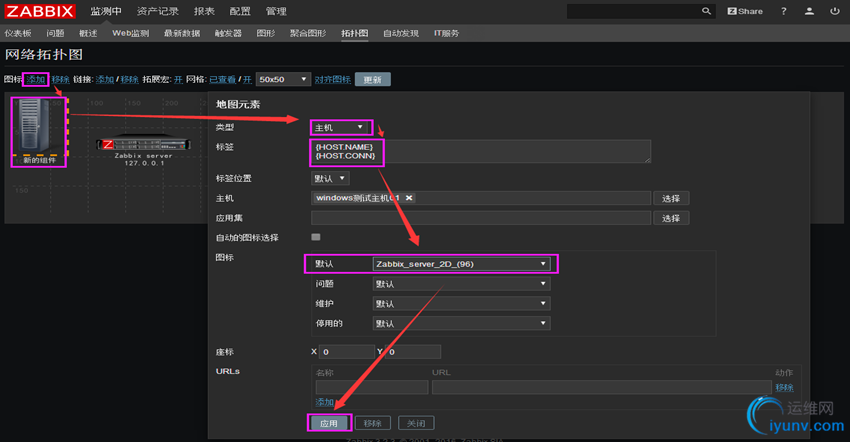Viewport: 850px width, 442px height.
Task: Focus the Y coordinate field
Action: (413, 352)
